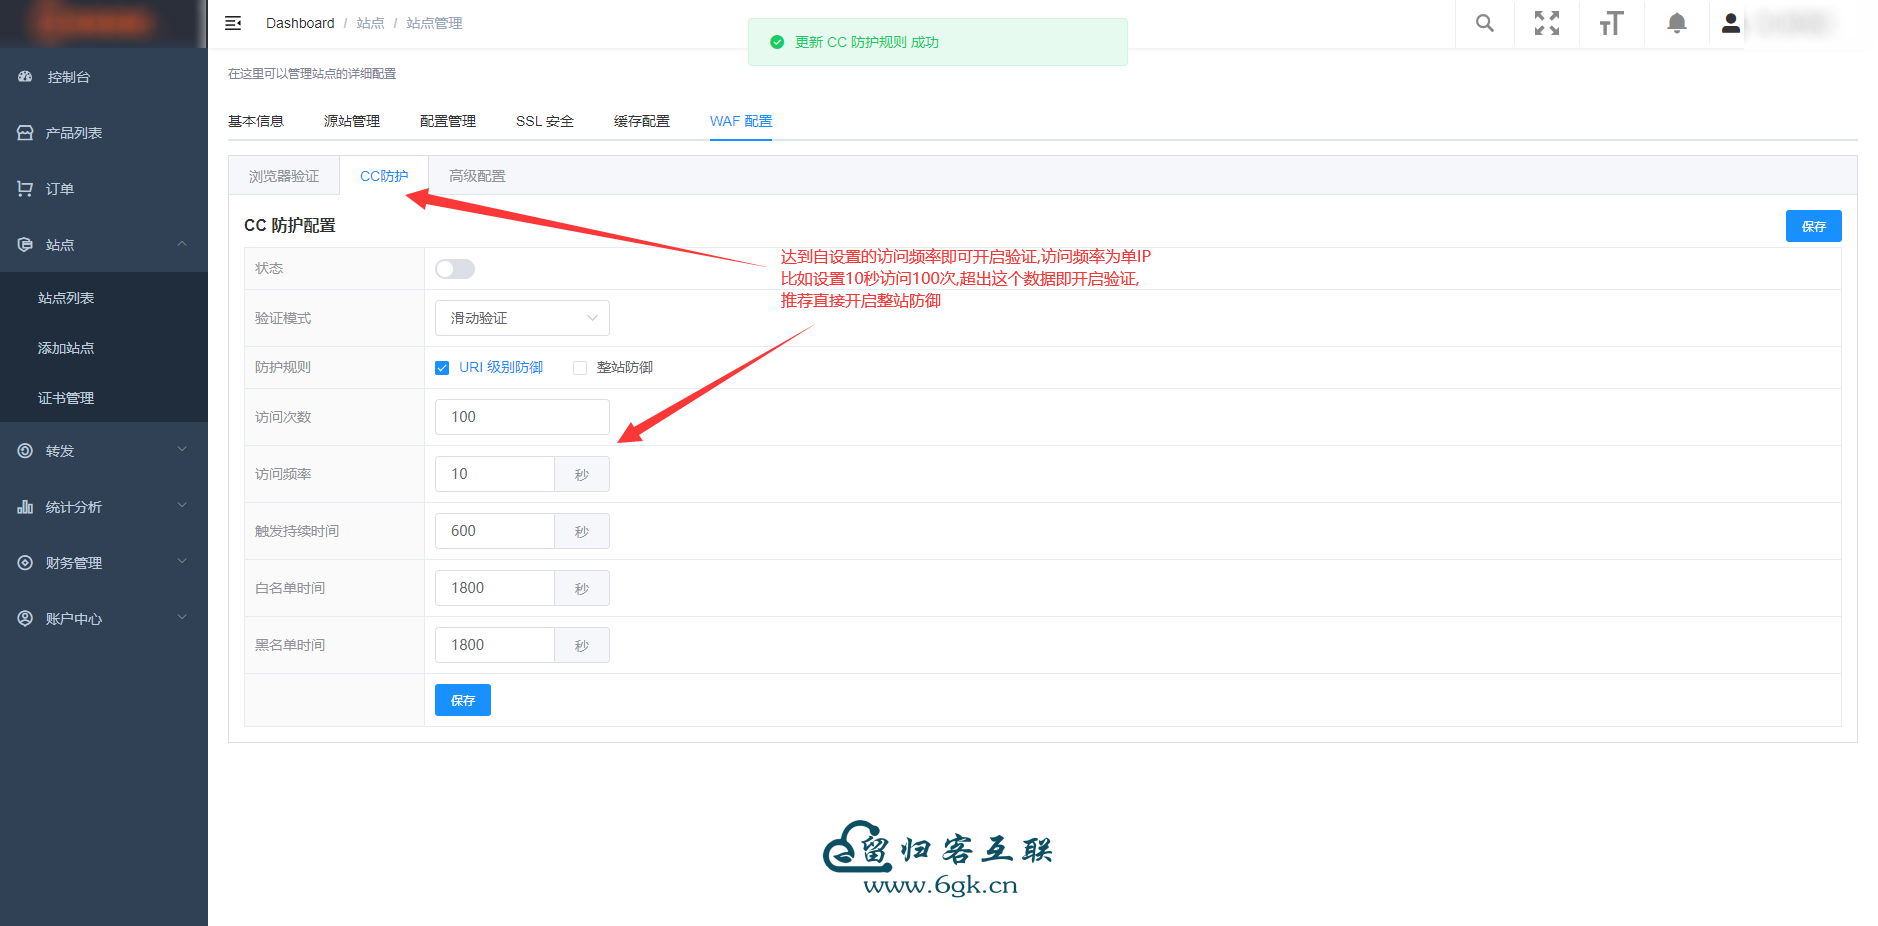1878x926 pixels.
Task: Open the 验证模式 dropdown
Action: (522, 318)
